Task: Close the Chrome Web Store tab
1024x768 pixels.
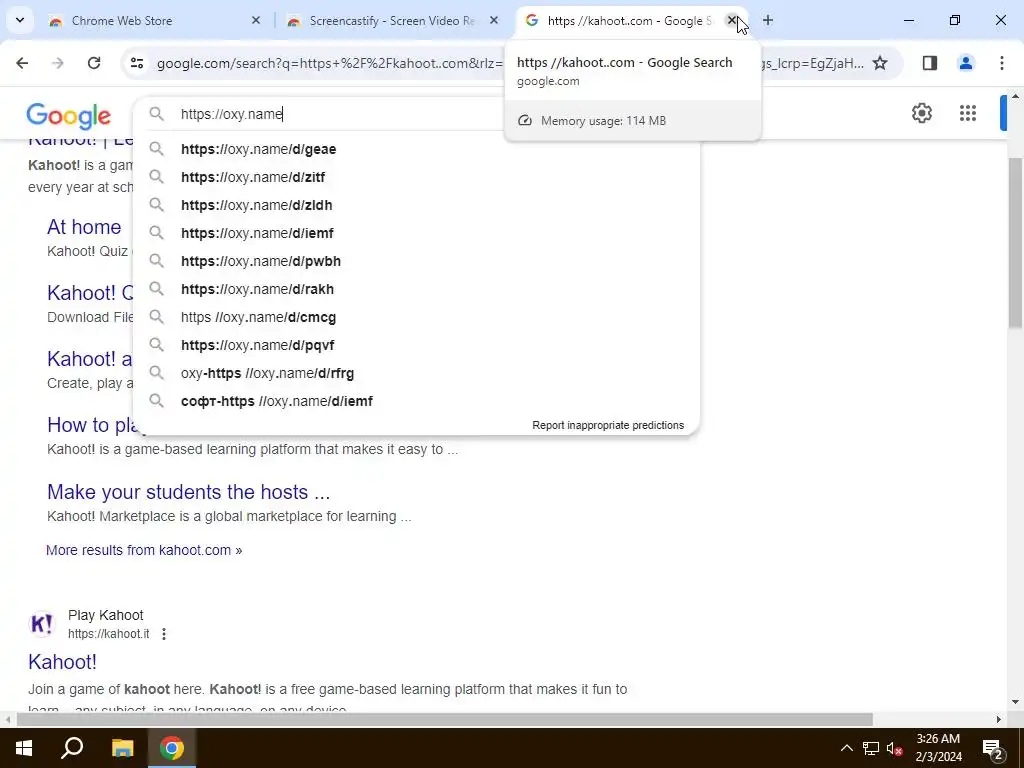Action: (x=256, y=21)
